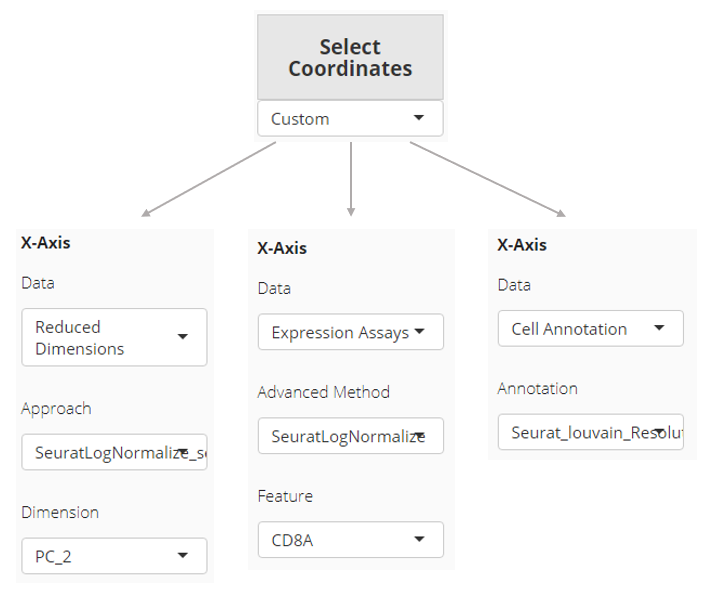Click the Annotation label in right panel
Screen dimensions: 701x590
point(537,388)
